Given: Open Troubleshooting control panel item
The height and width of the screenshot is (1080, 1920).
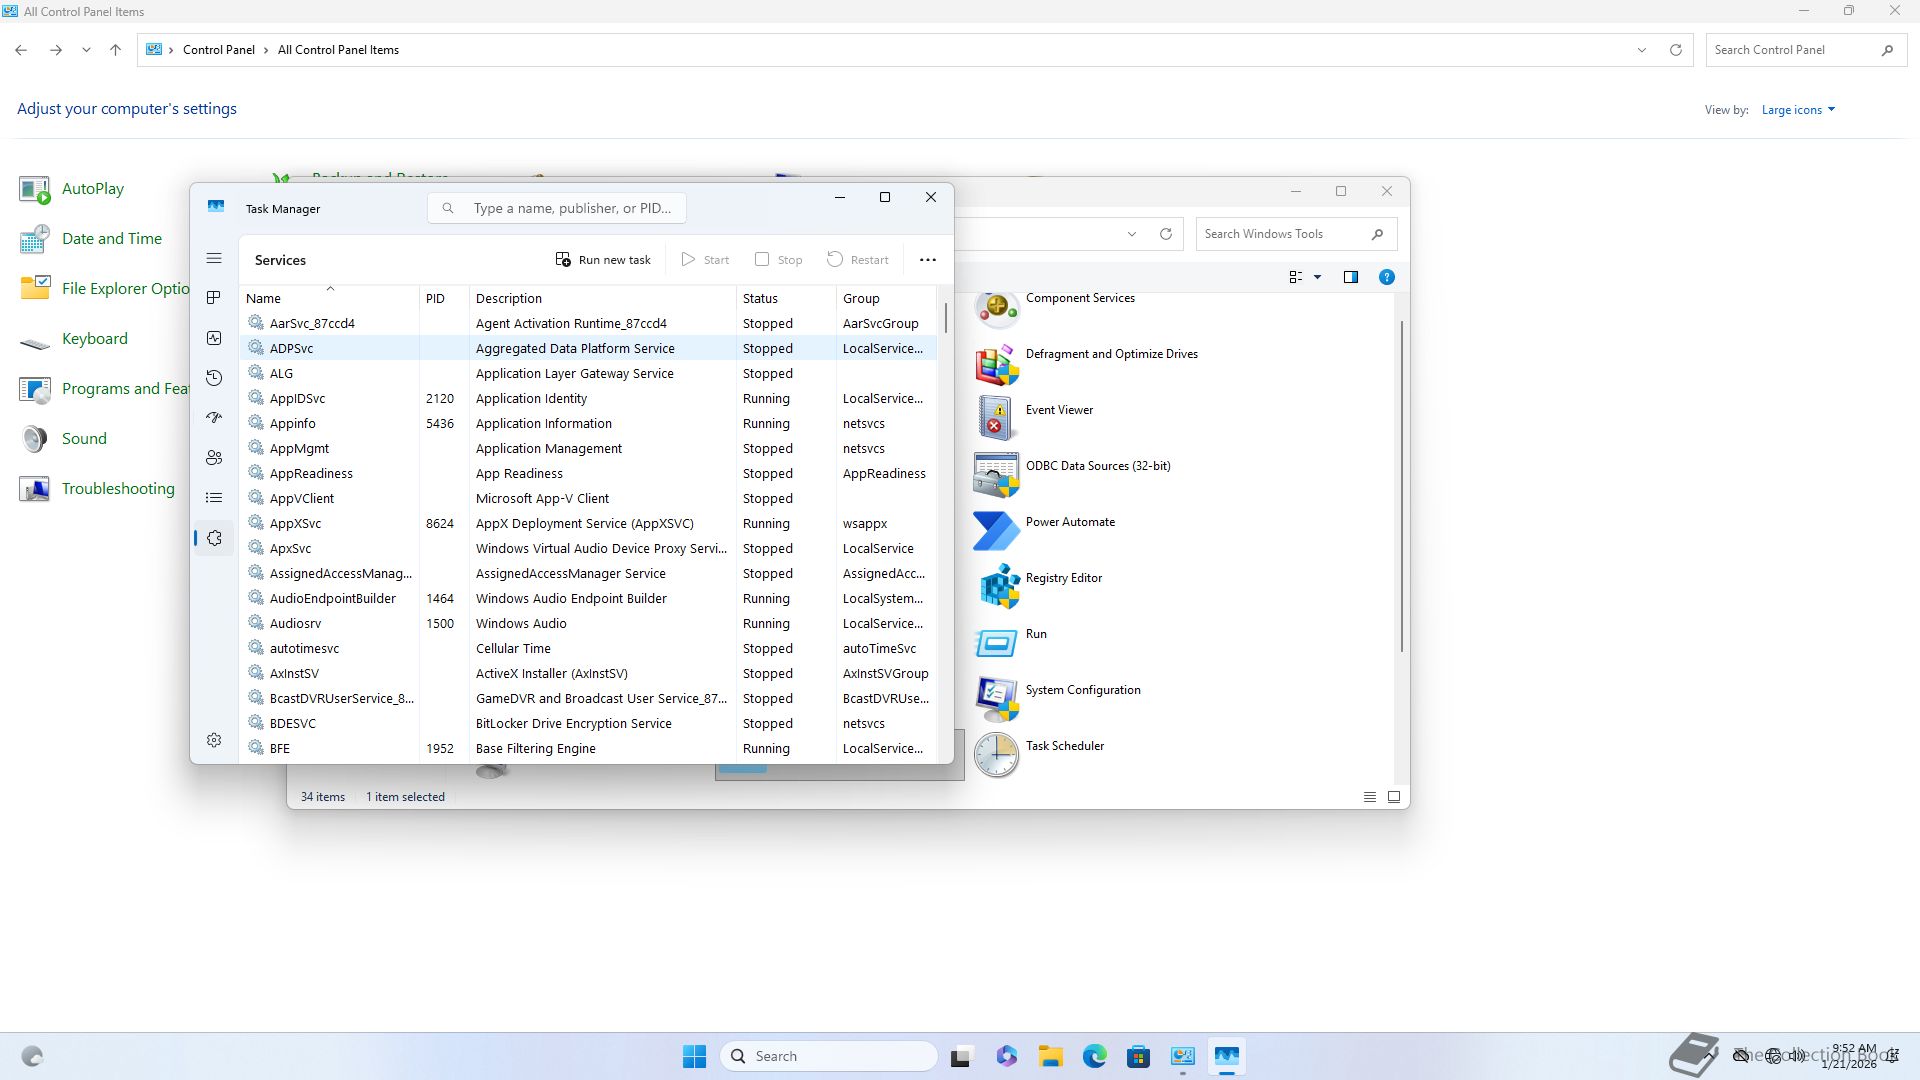Looking at the screenshot, I should (117, 489).
